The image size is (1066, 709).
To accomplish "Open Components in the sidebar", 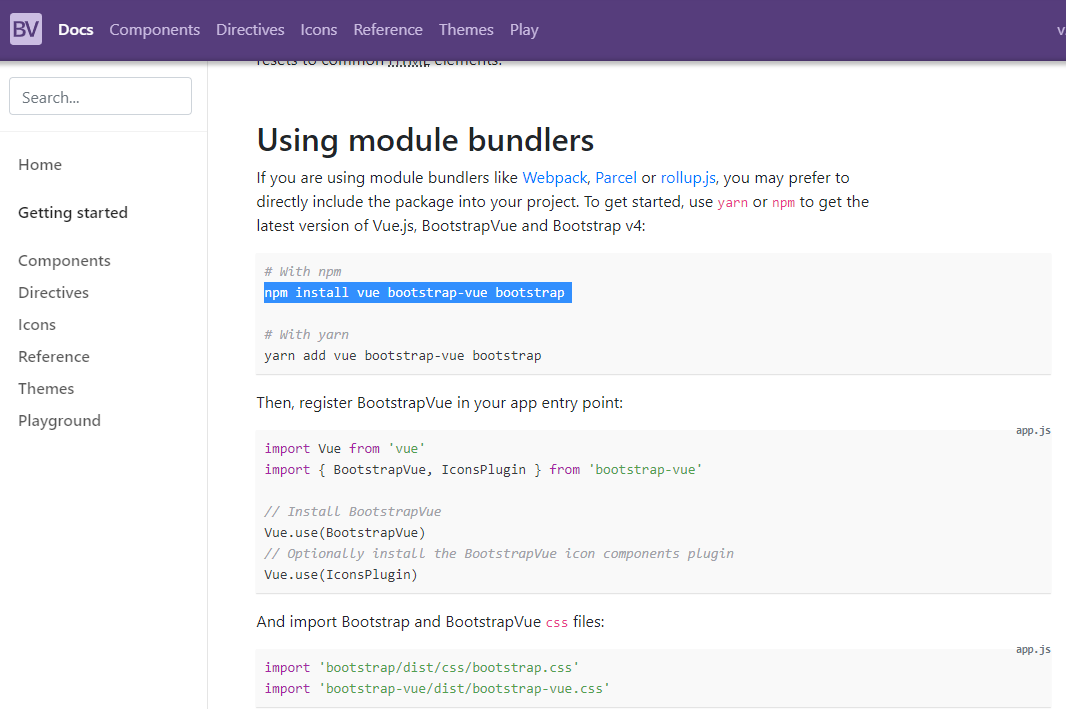I will (65, 261).
